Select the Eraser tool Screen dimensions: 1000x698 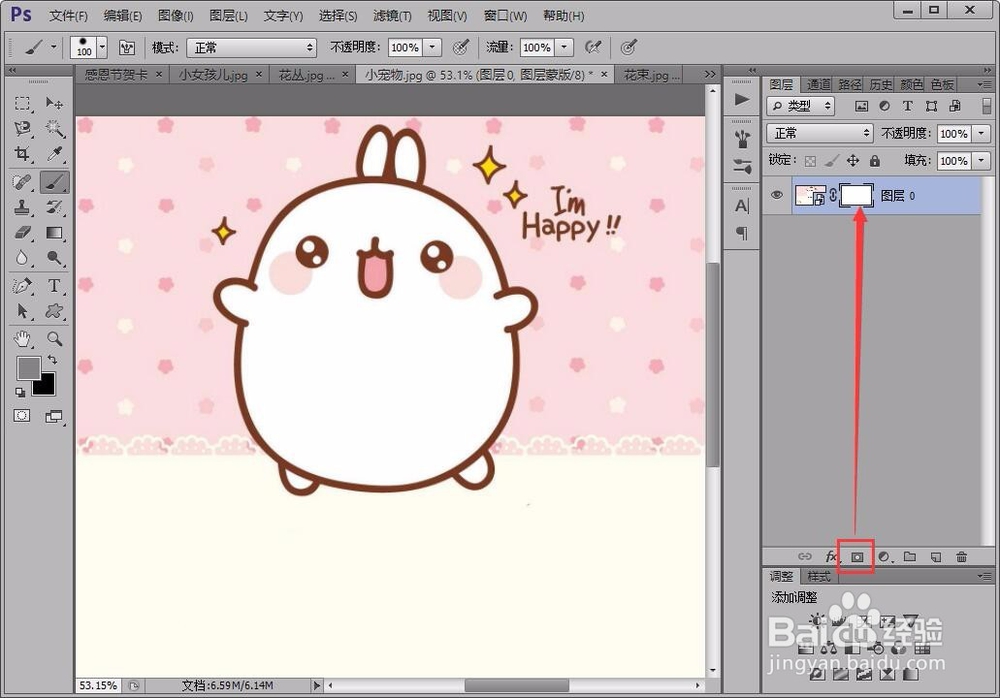click(22, 233)
